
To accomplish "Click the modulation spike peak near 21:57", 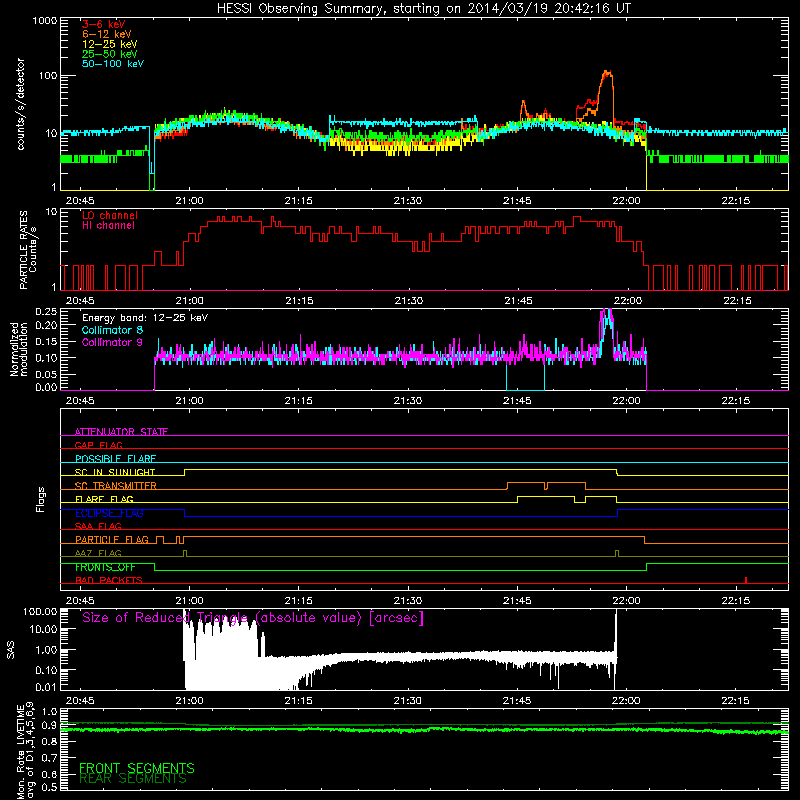I will pos(606,312).
